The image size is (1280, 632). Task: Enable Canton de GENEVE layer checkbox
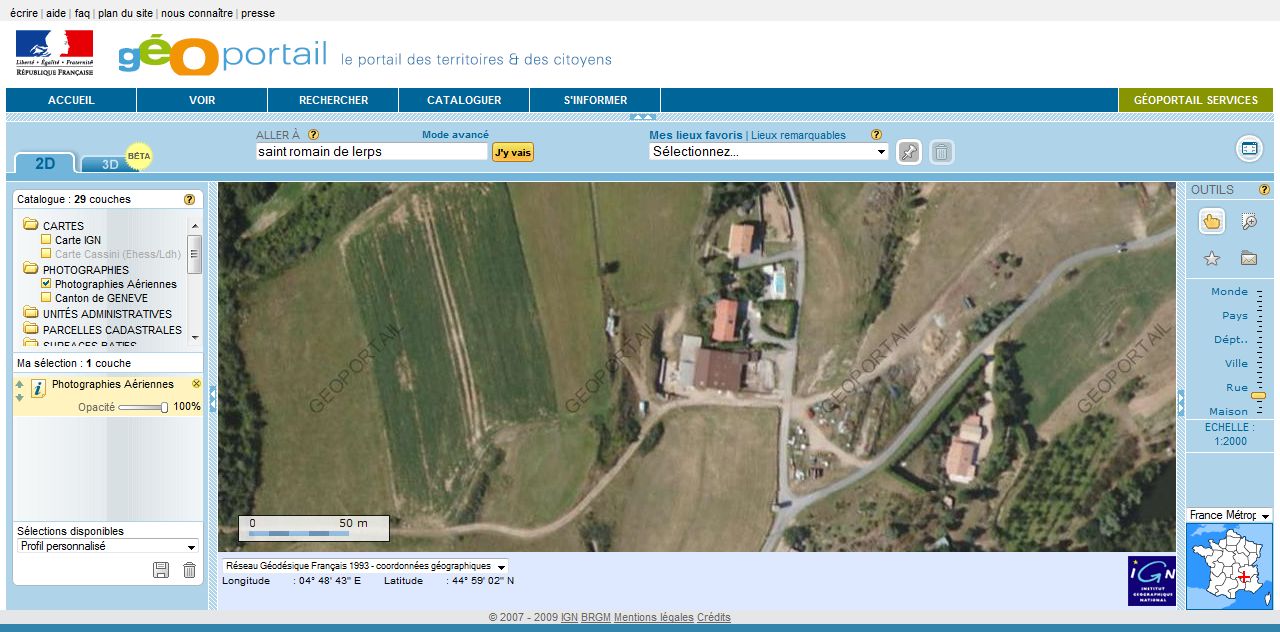coord(46,298)
